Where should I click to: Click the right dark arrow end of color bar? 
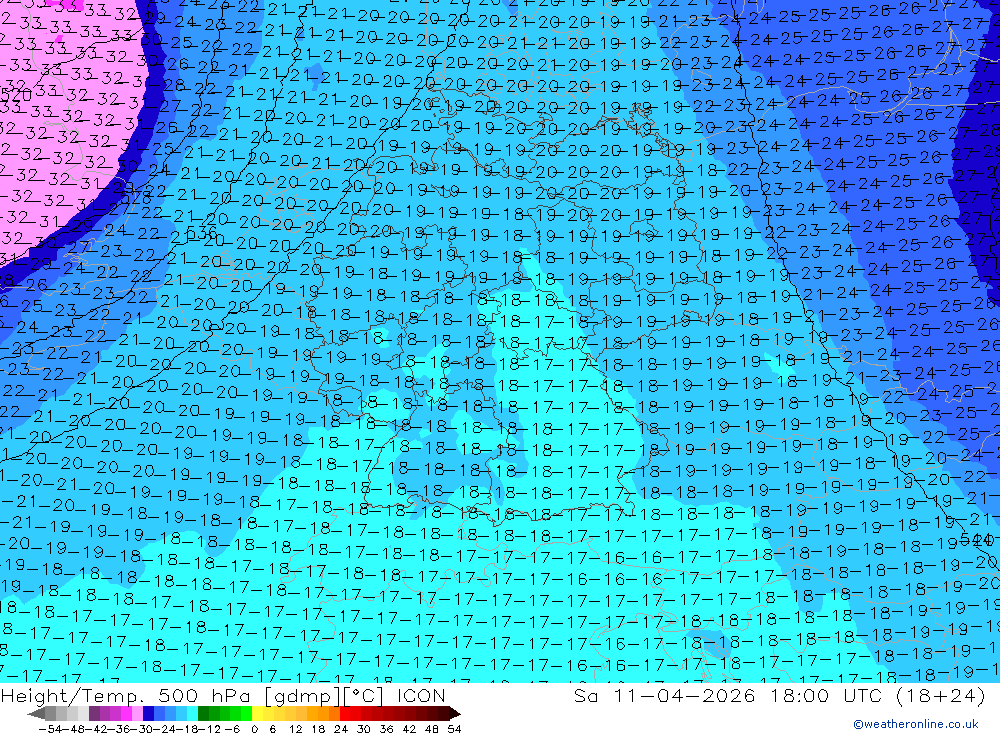tap(455, 713)
